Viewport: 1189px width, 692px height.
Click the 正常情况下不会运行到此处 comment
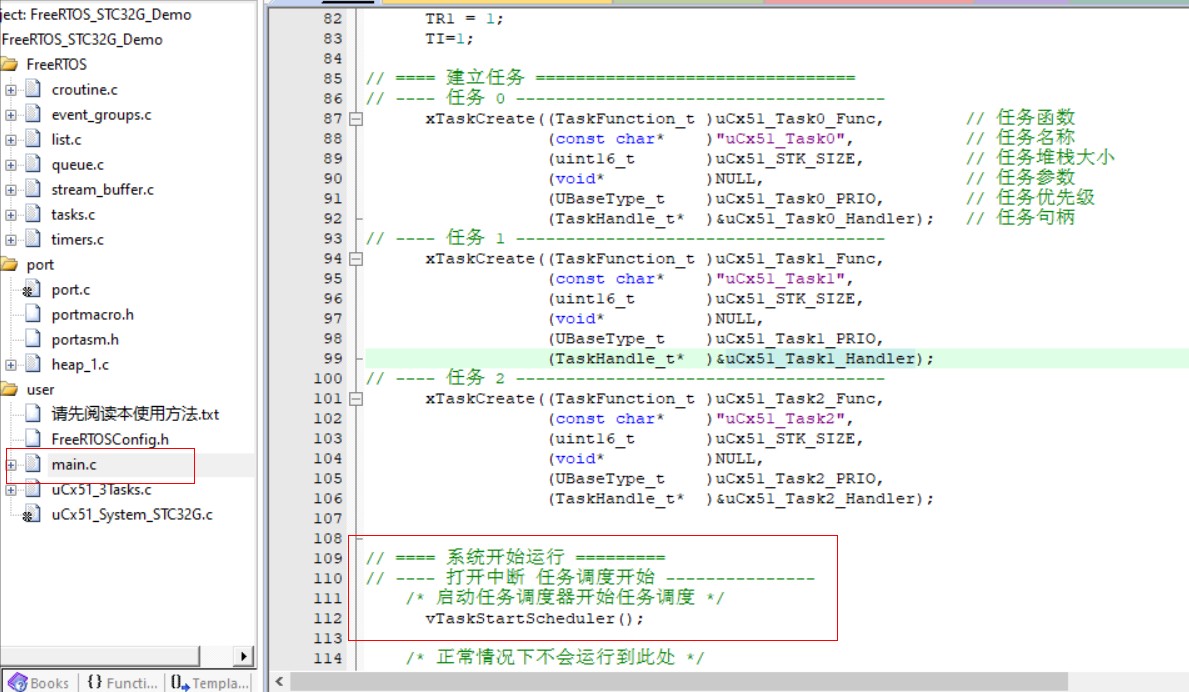pos(555,657)
